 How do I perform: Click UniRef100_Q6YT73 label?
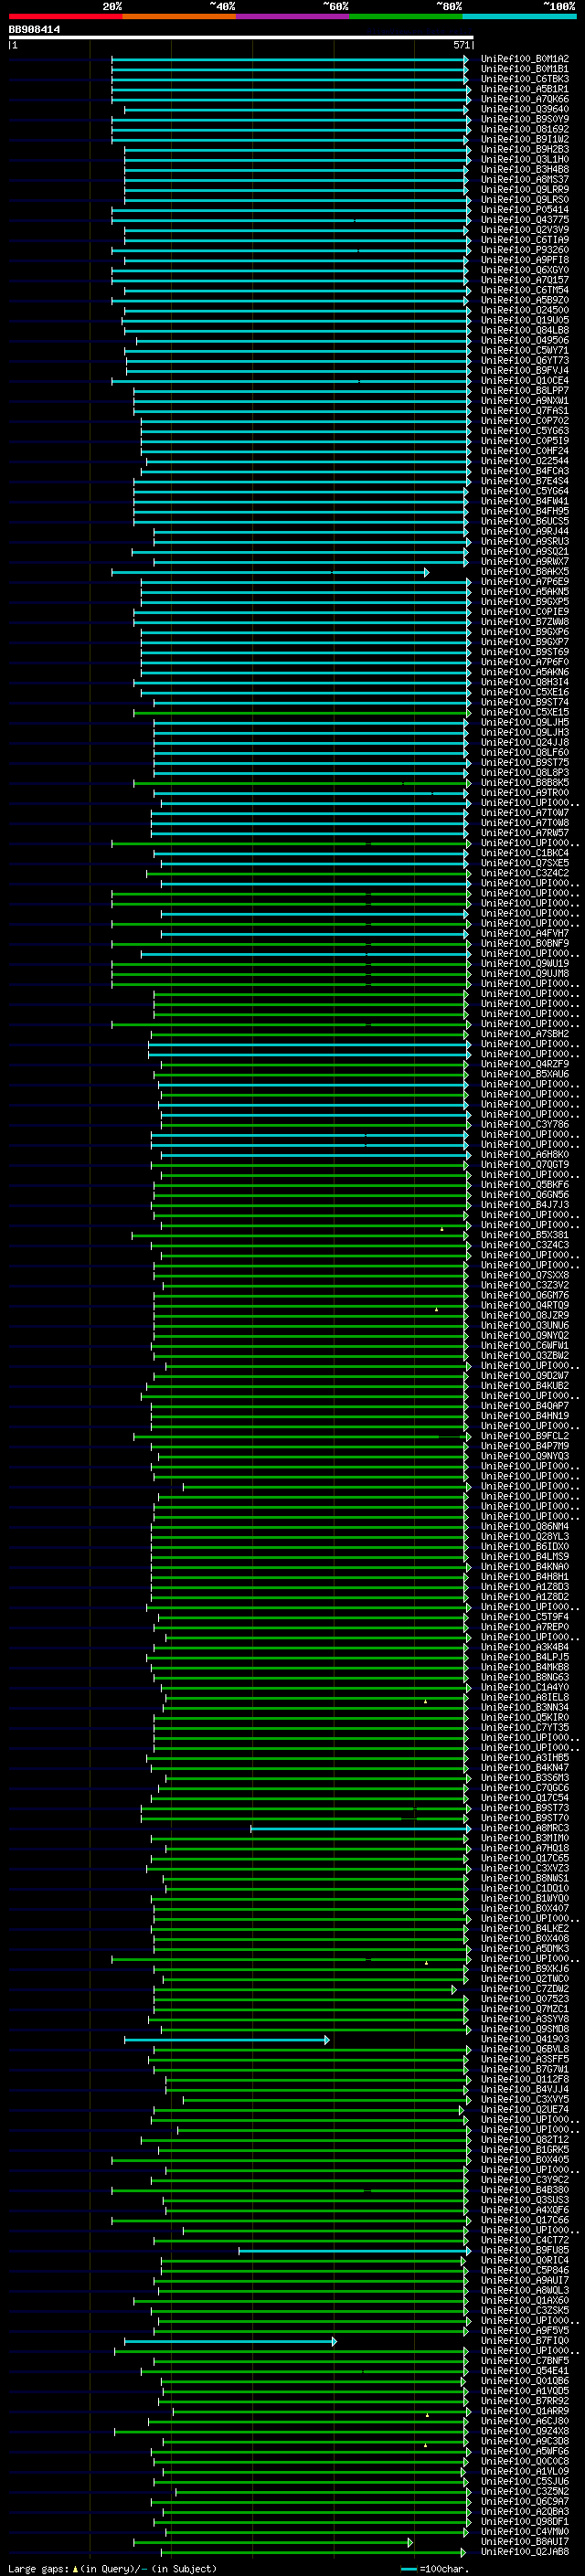point(525,360)
